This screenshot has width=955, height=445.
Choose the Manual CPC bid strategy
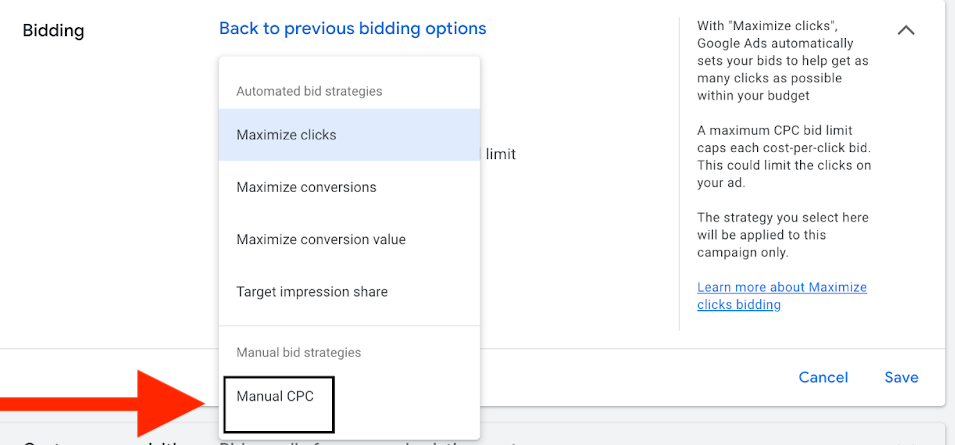coord(275,396)
